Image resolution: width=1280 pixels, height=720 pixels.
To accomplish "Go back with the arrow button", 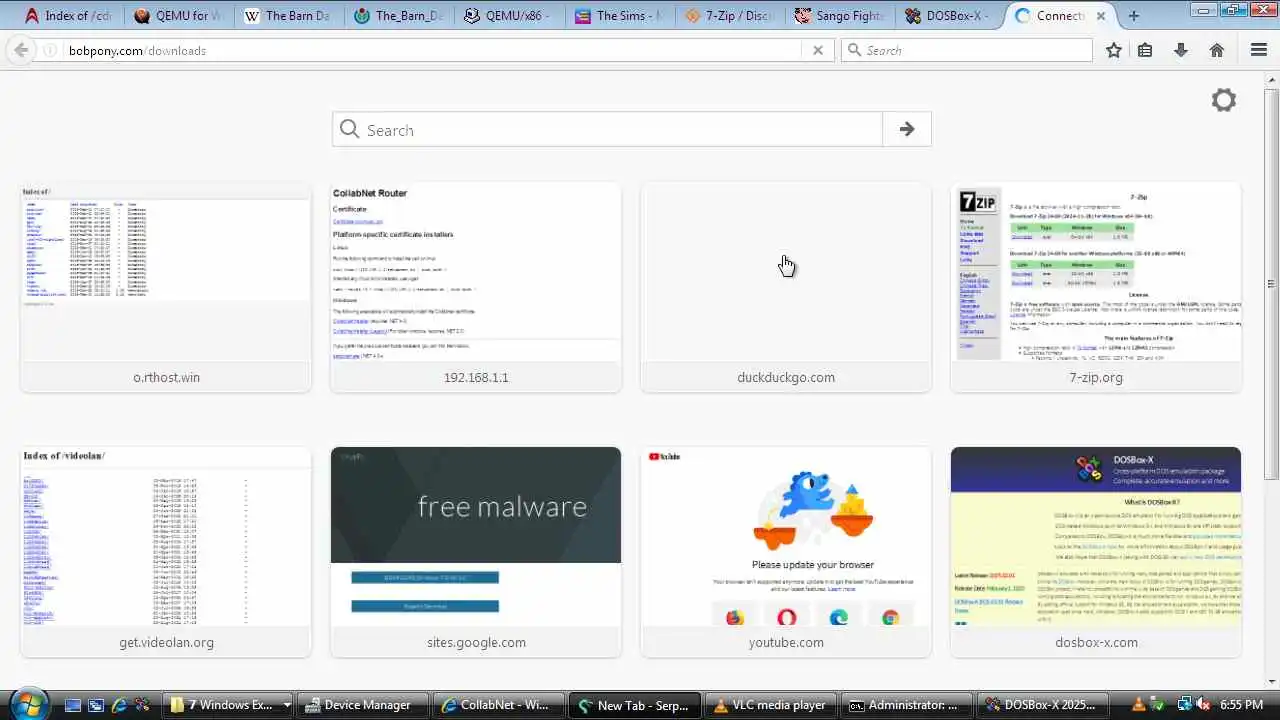I will point(21,50).
